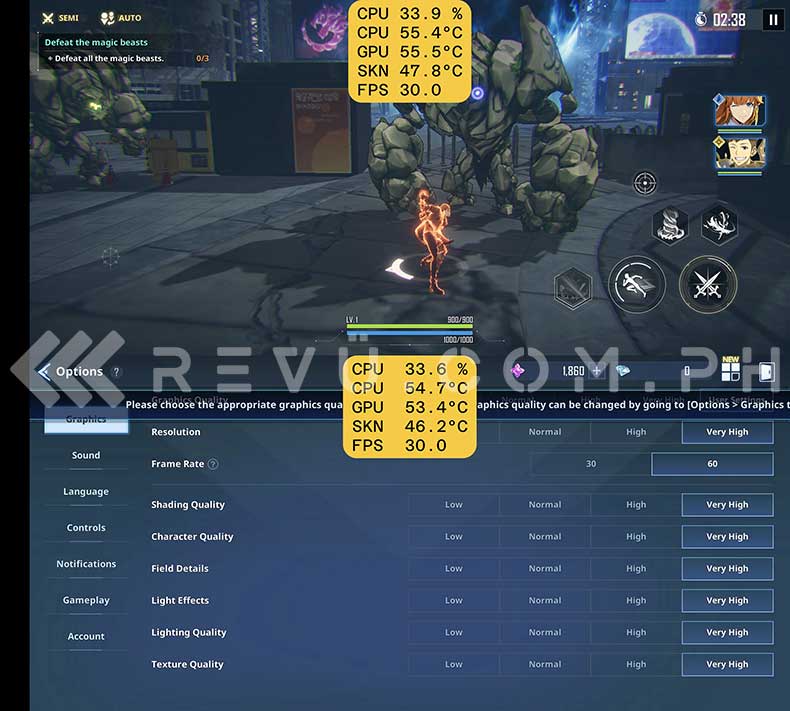The width and height of the screenshot is (790, 711).
Task: Open the Language options tab
Action: [x=86, y=491]
